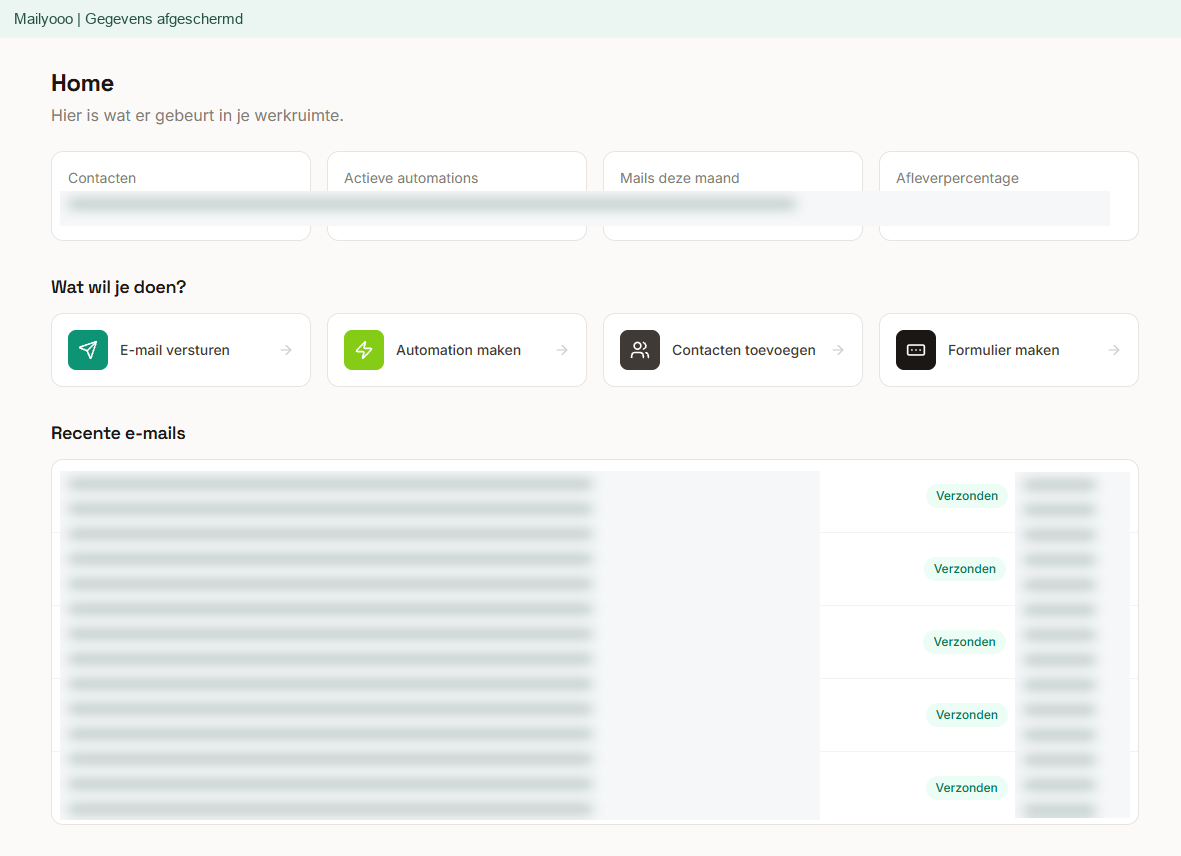Click the 'Afleverpercentage' stat label
This screenshot has width=1181, height=856.
pos(957,178)
